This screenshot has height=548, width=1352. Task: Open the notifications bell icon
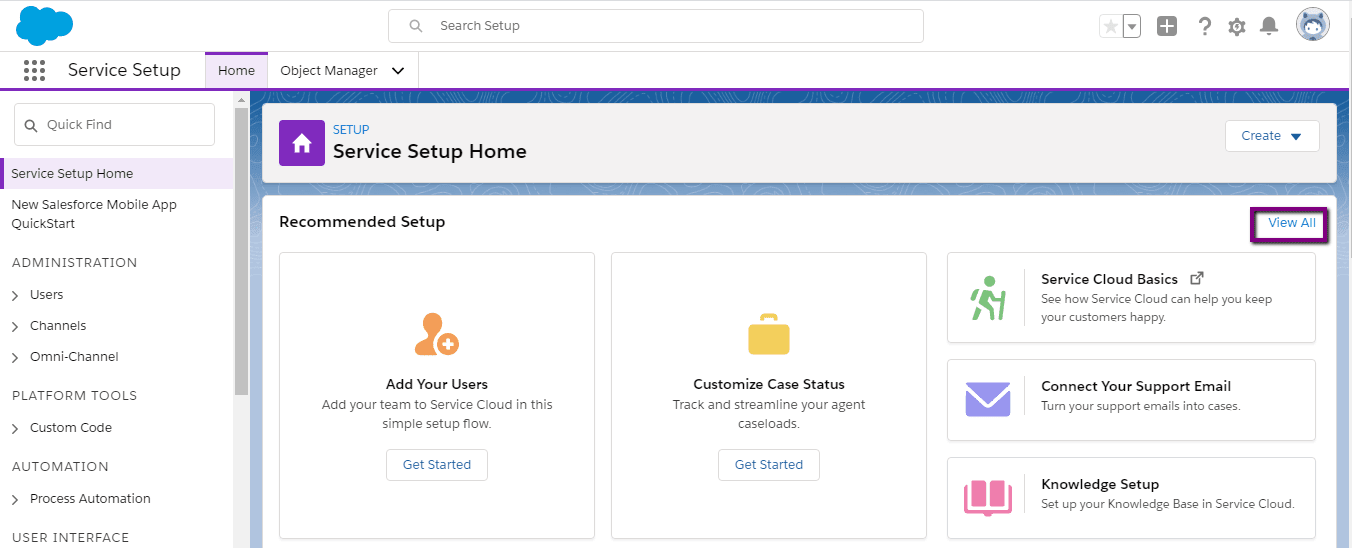pyautogui.click(x=1269, y=26)
